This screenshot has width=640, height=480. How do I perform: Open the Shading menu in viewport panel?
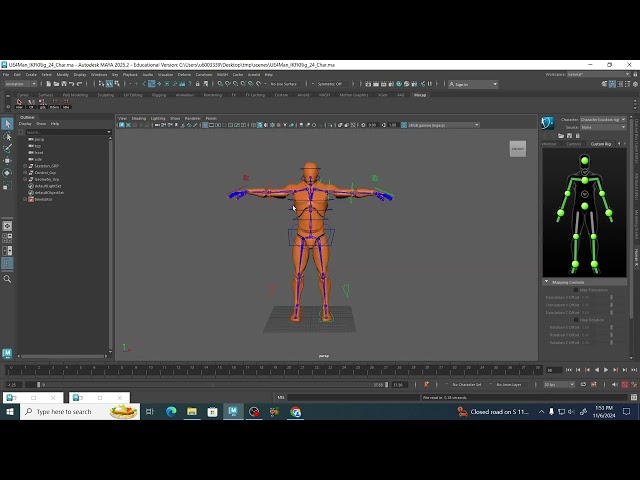tap(138, 118)
